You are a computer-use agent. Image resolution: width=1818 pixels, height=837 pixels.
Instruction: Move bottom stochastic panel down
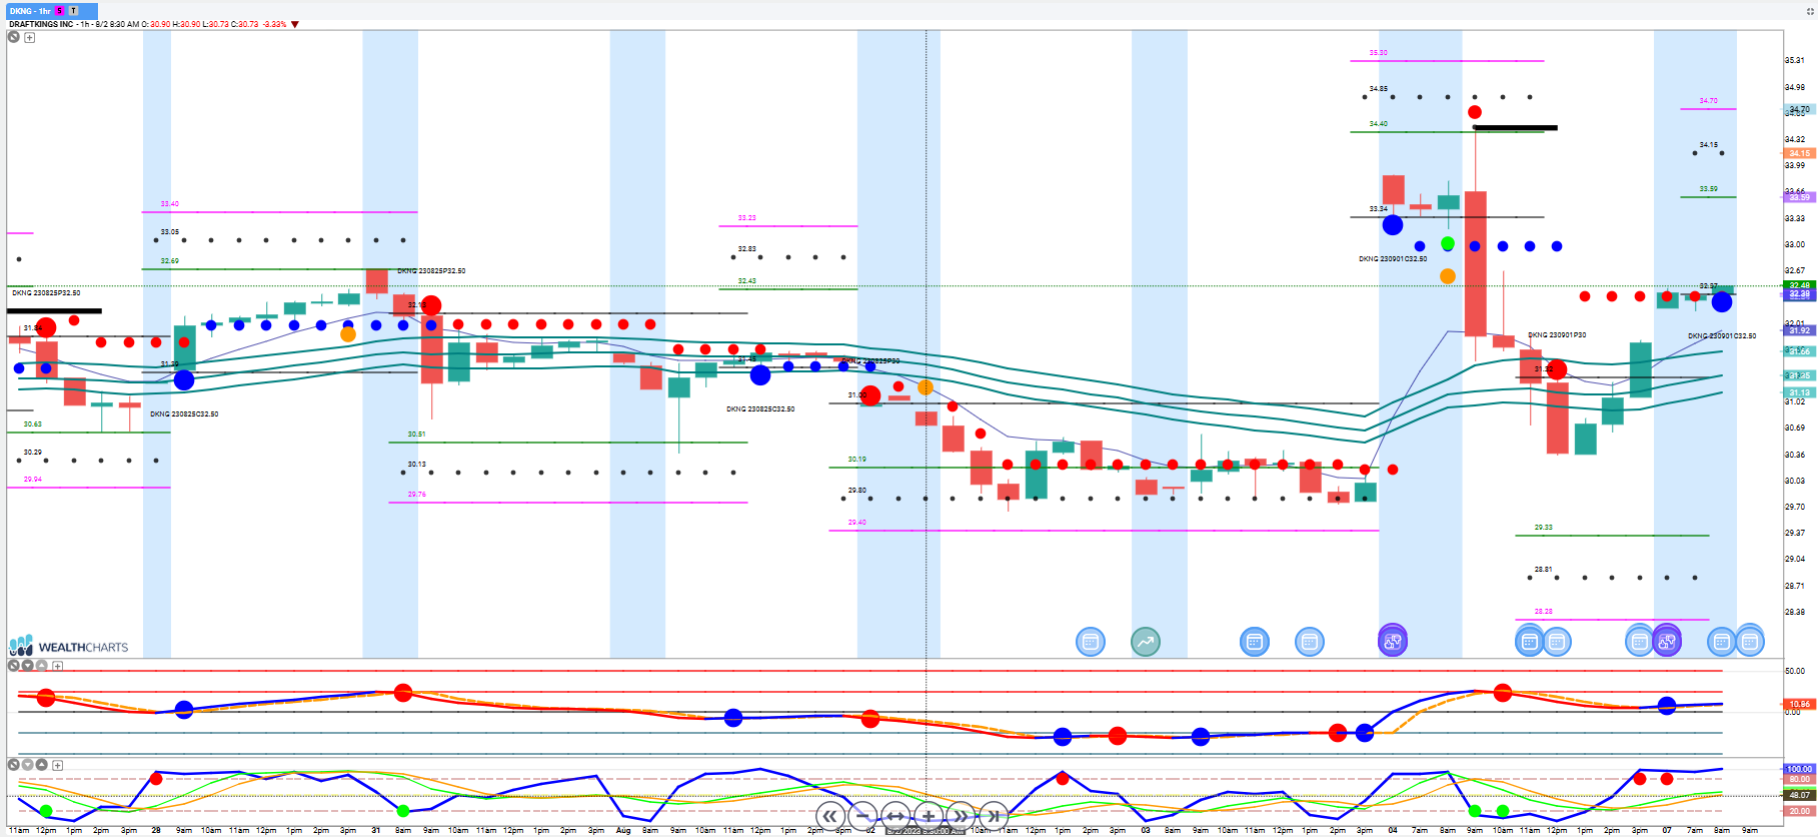coord(28,764)
